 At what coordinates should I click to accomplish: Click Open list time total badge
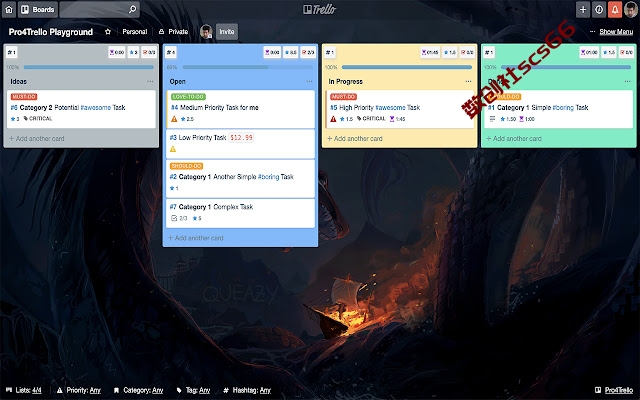[272, 52]
